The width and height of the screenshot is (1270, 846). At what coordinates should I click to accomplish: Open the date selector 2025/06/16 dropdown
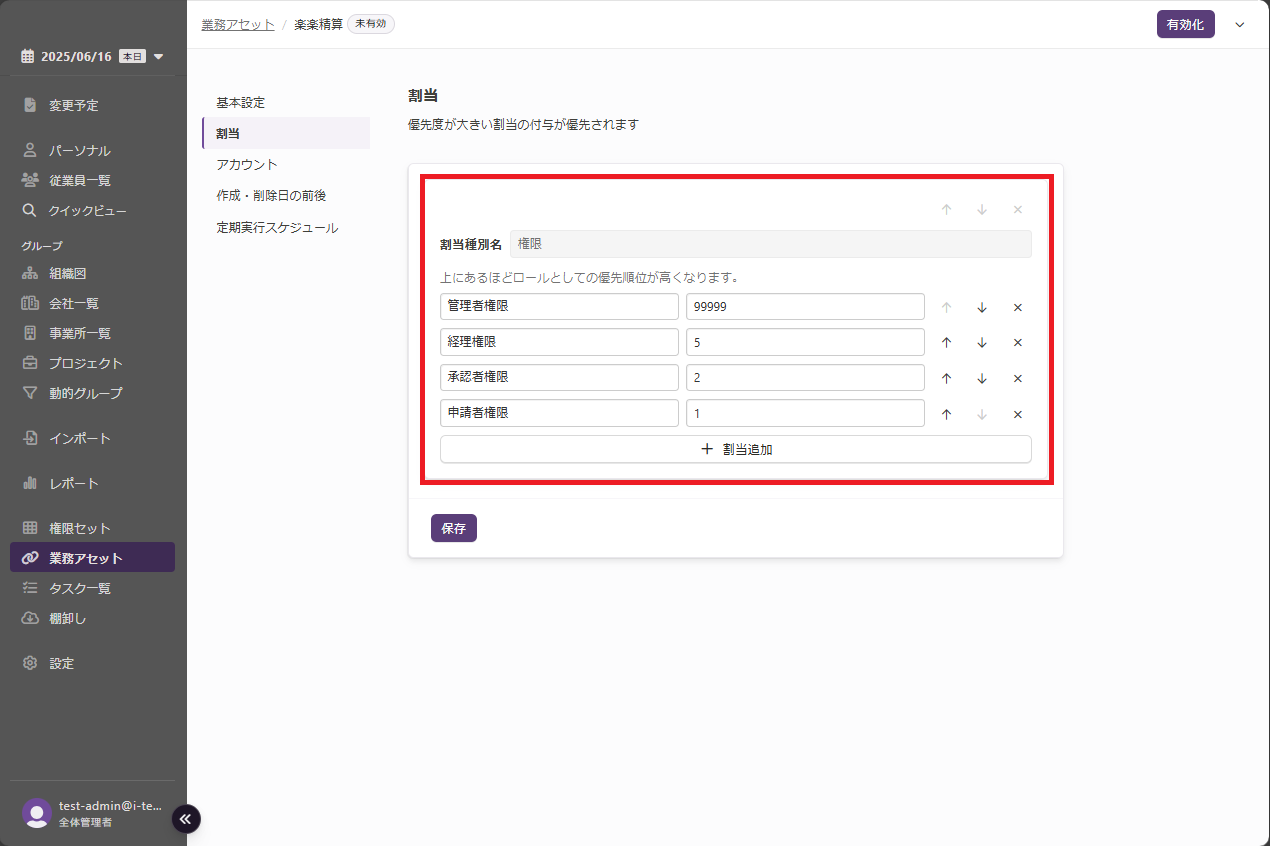tap(92, 57)
